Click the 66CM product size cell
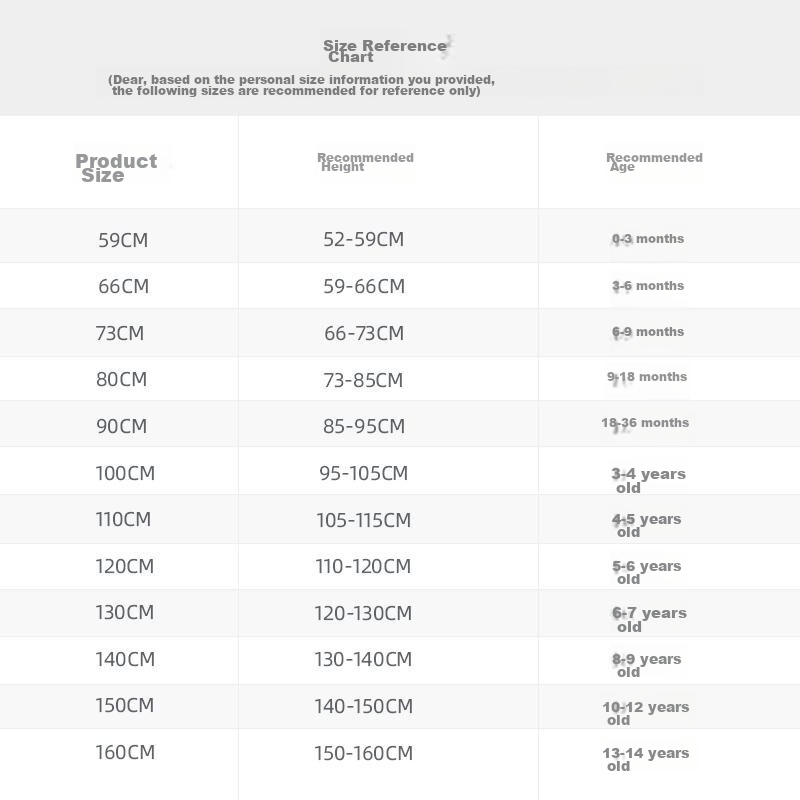Viewport: 800px width, 800px height. click(123, 286)
